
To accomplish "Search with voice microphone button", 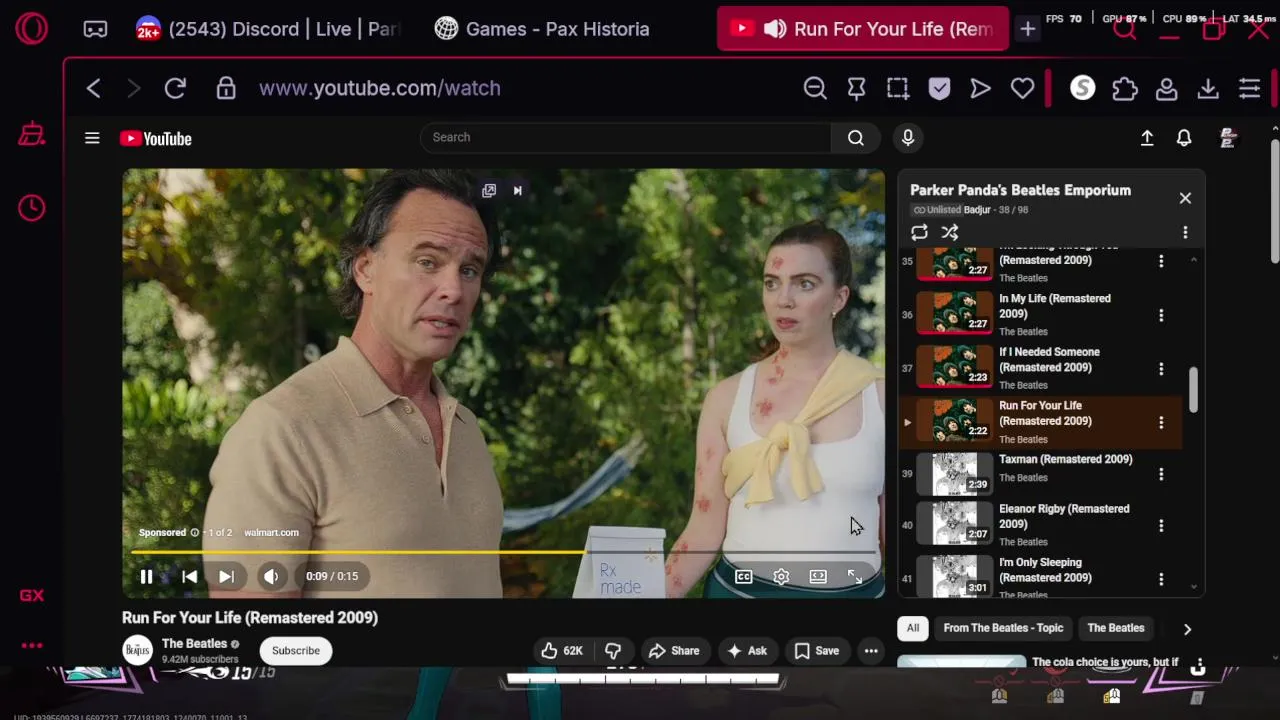I will tap(908, 138).
